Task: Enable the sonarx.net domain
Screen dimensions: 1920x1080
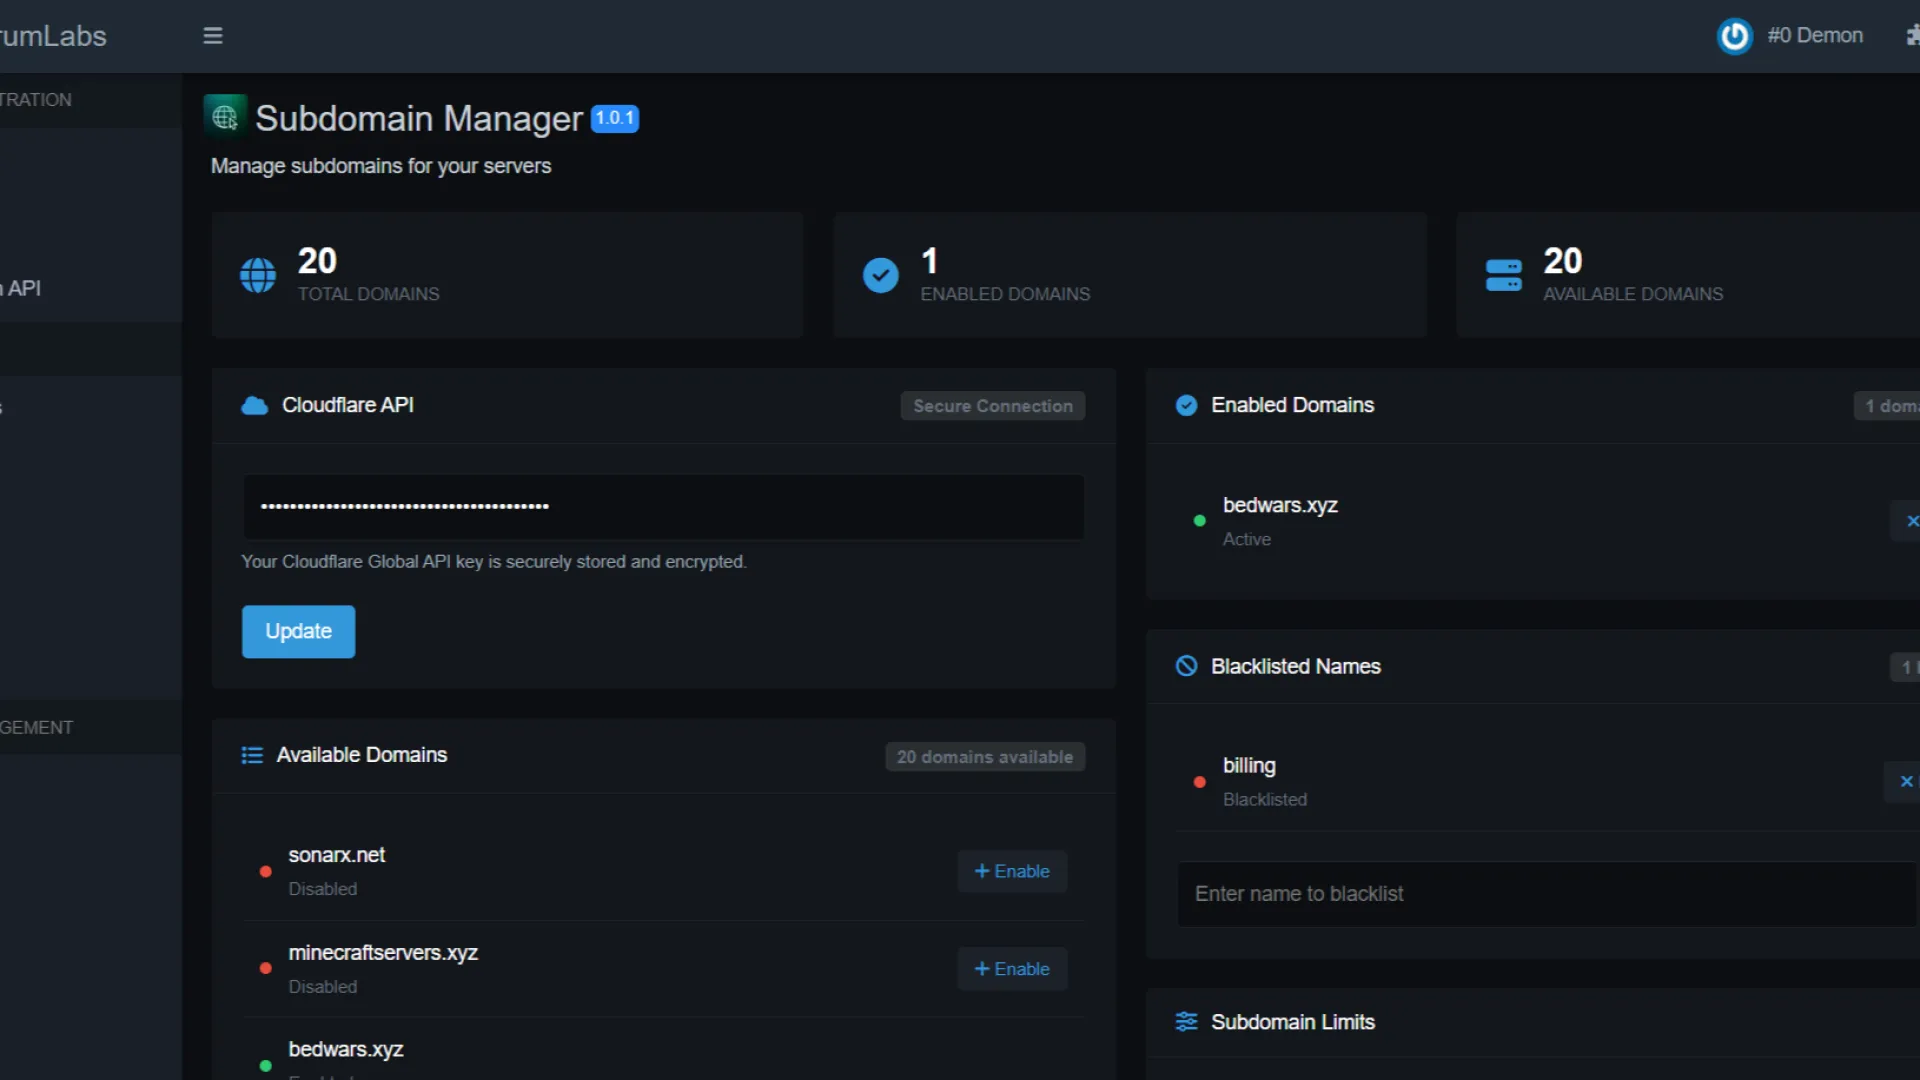Action: tap(1012, 871)
